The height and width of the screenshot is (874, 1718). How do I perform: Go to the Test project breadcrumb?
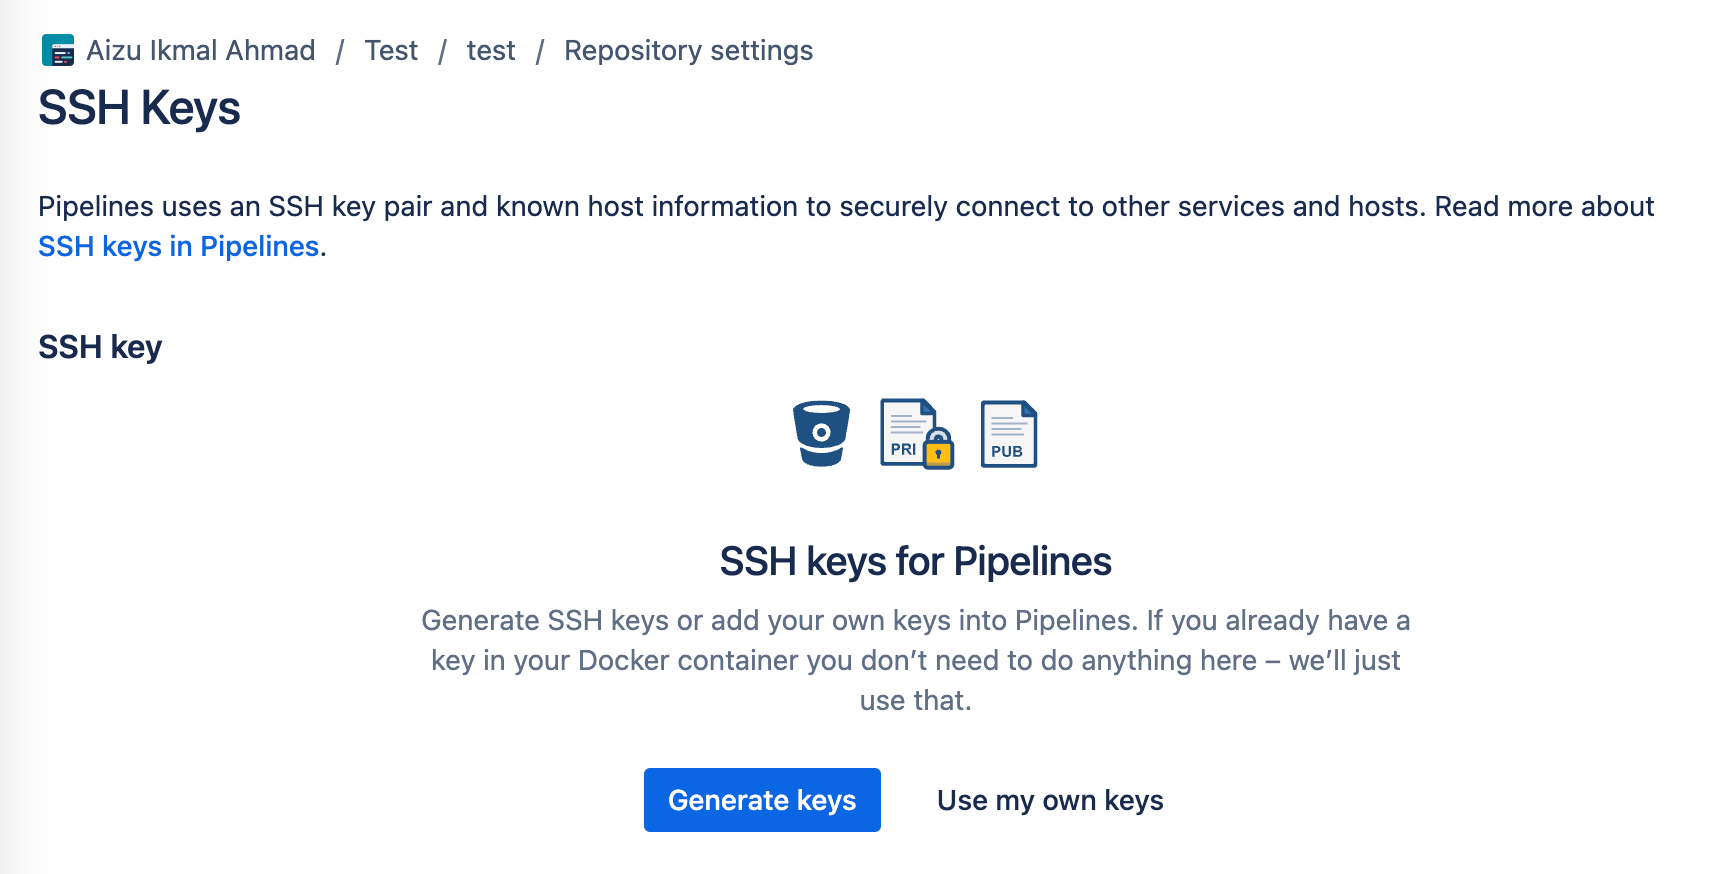click(391, 50)
